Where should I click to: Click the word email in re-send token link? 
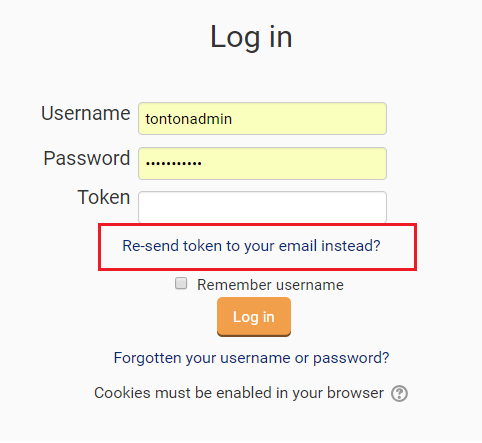298,246
